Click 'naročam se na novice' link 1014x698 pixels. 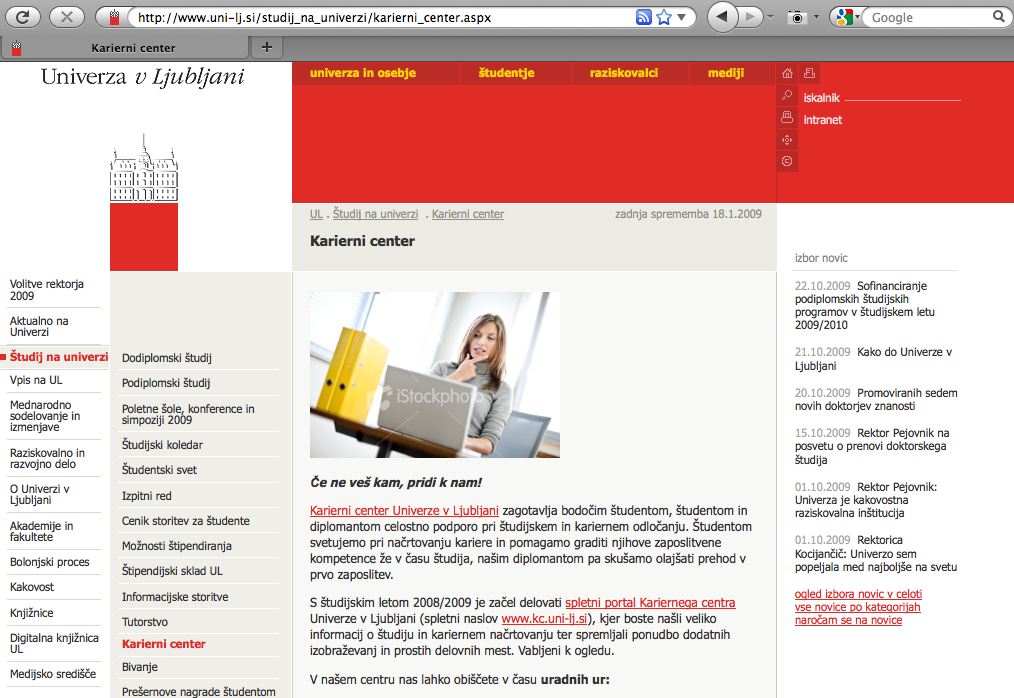tap(848, 620)
